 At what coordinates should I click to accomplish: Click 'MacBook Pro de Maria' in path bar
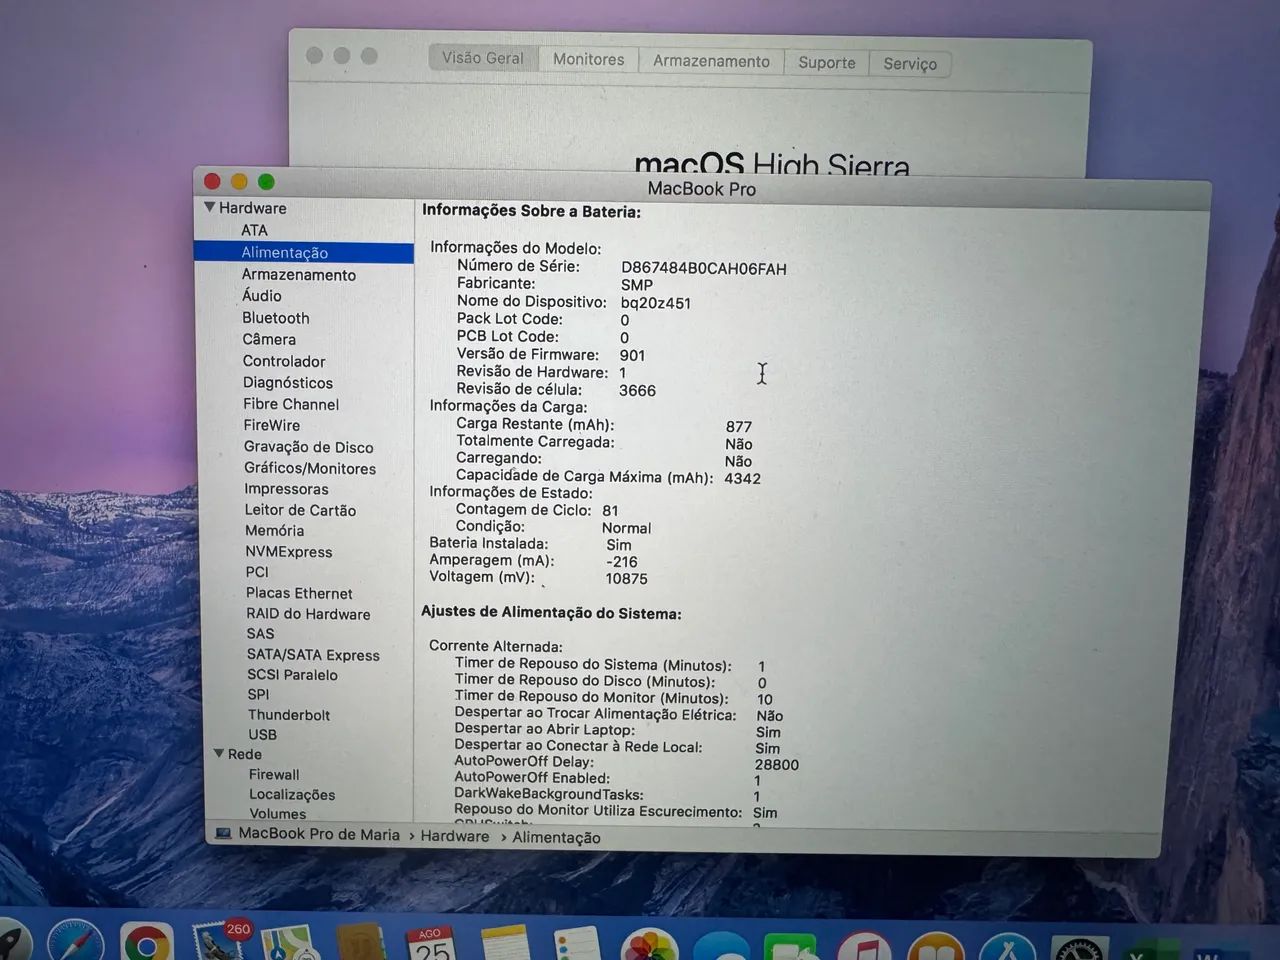click(x=319, y=834)
